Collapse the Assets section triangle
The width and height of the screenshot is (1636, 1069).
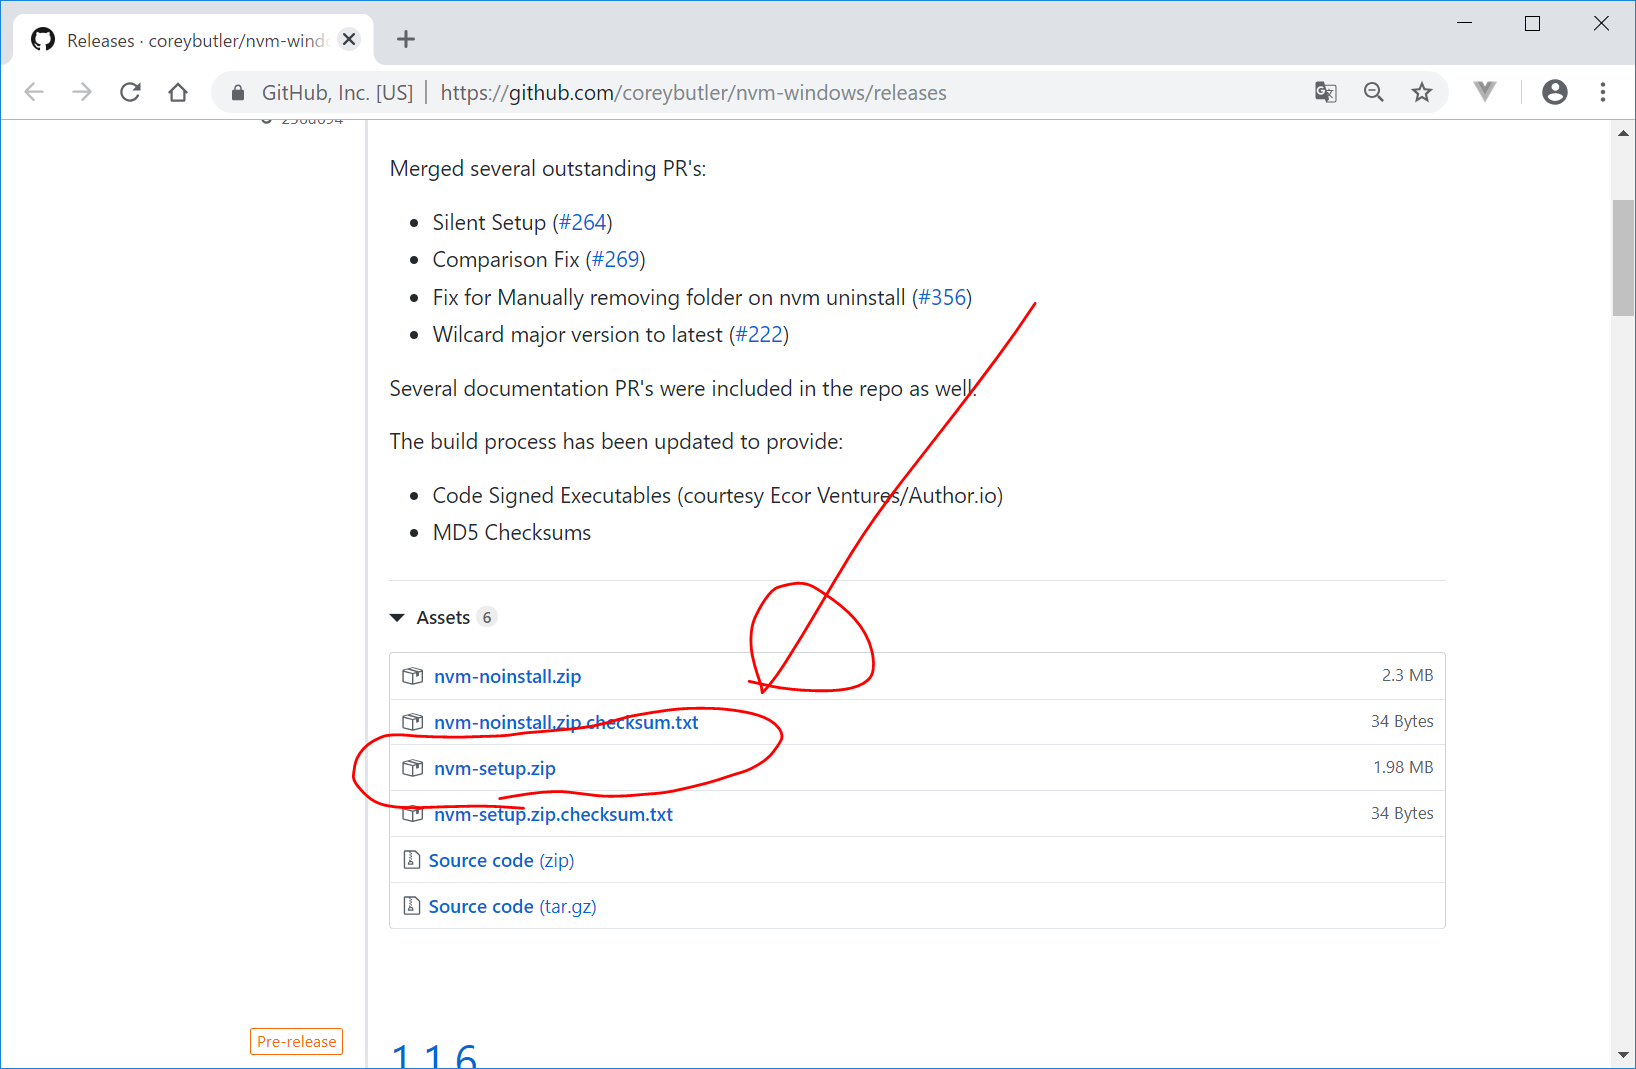coord(397,618)
